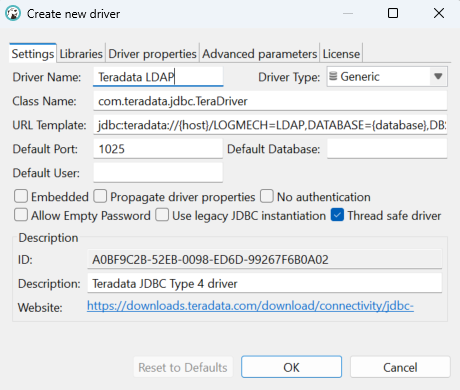Click inside the URL Template field
460x390 pixels.
point(270,125)
